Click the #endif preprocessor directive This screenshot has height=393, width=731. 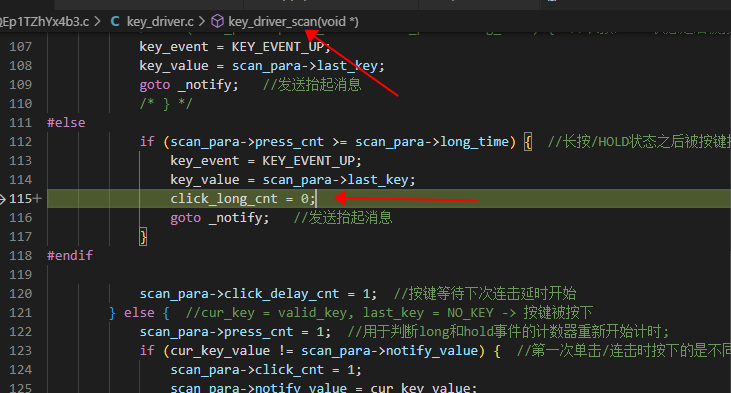pyautogui.click(x=70, y=255)
